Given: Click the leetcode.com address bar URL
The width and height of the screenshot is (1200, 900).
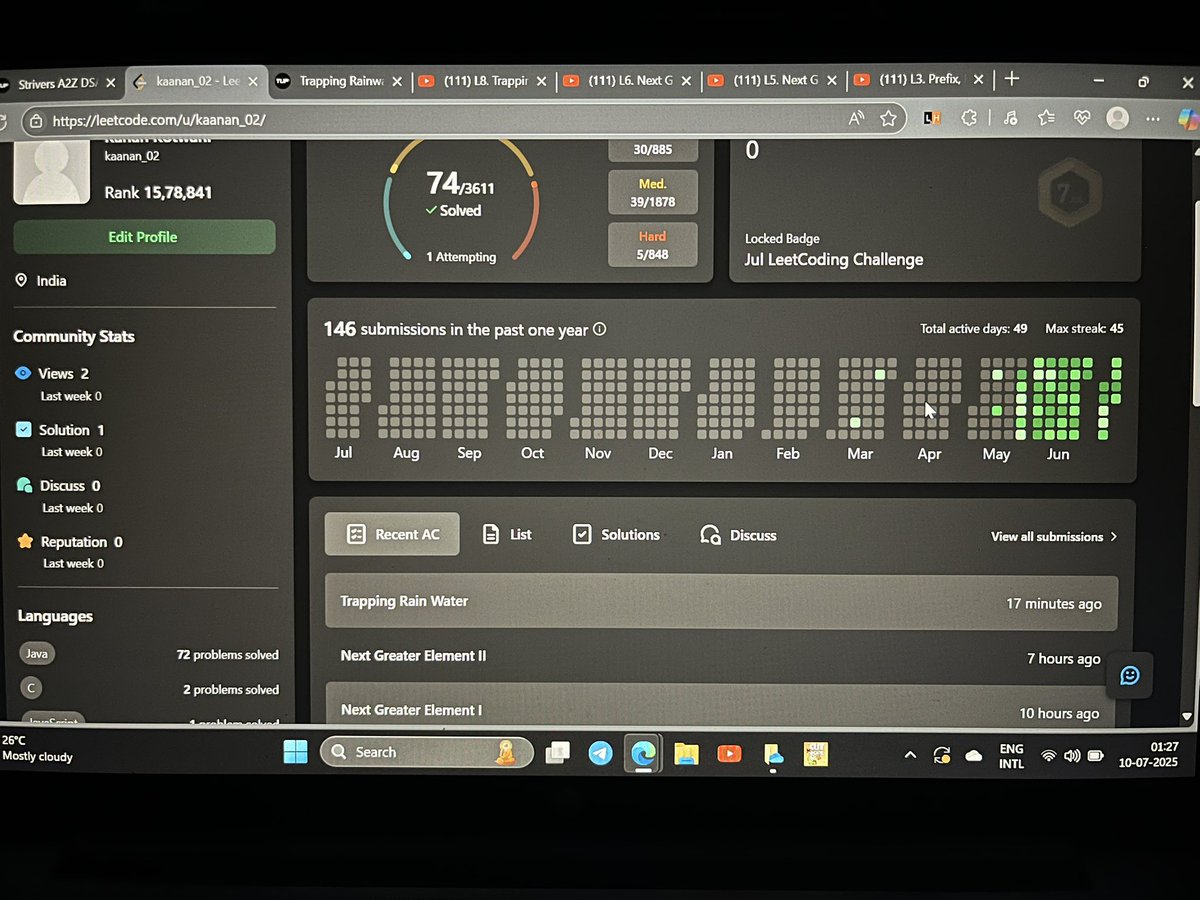Looking at the screenshot, I should pos(158,120).
